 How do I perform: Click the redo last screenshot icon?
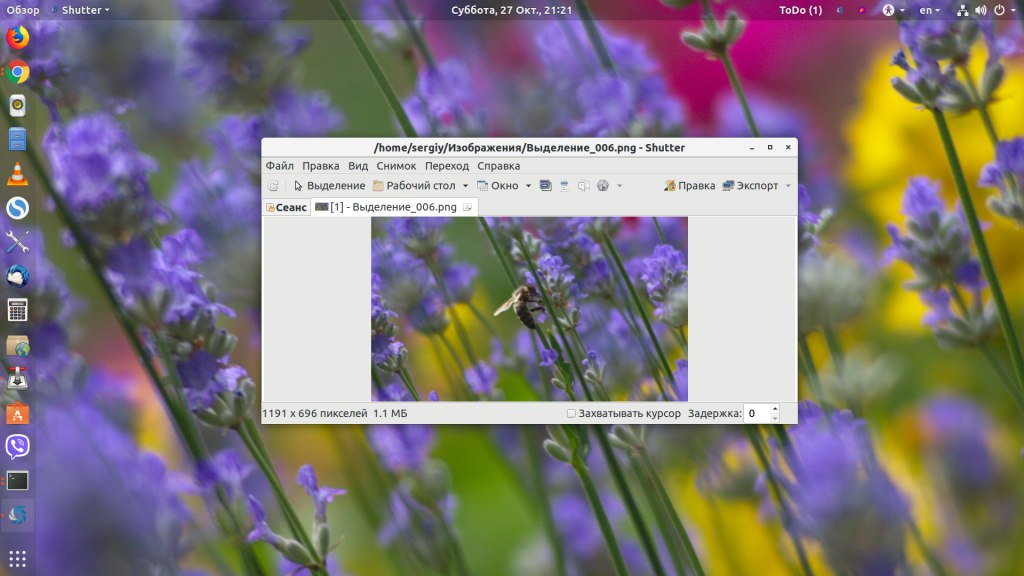[273, 186]
